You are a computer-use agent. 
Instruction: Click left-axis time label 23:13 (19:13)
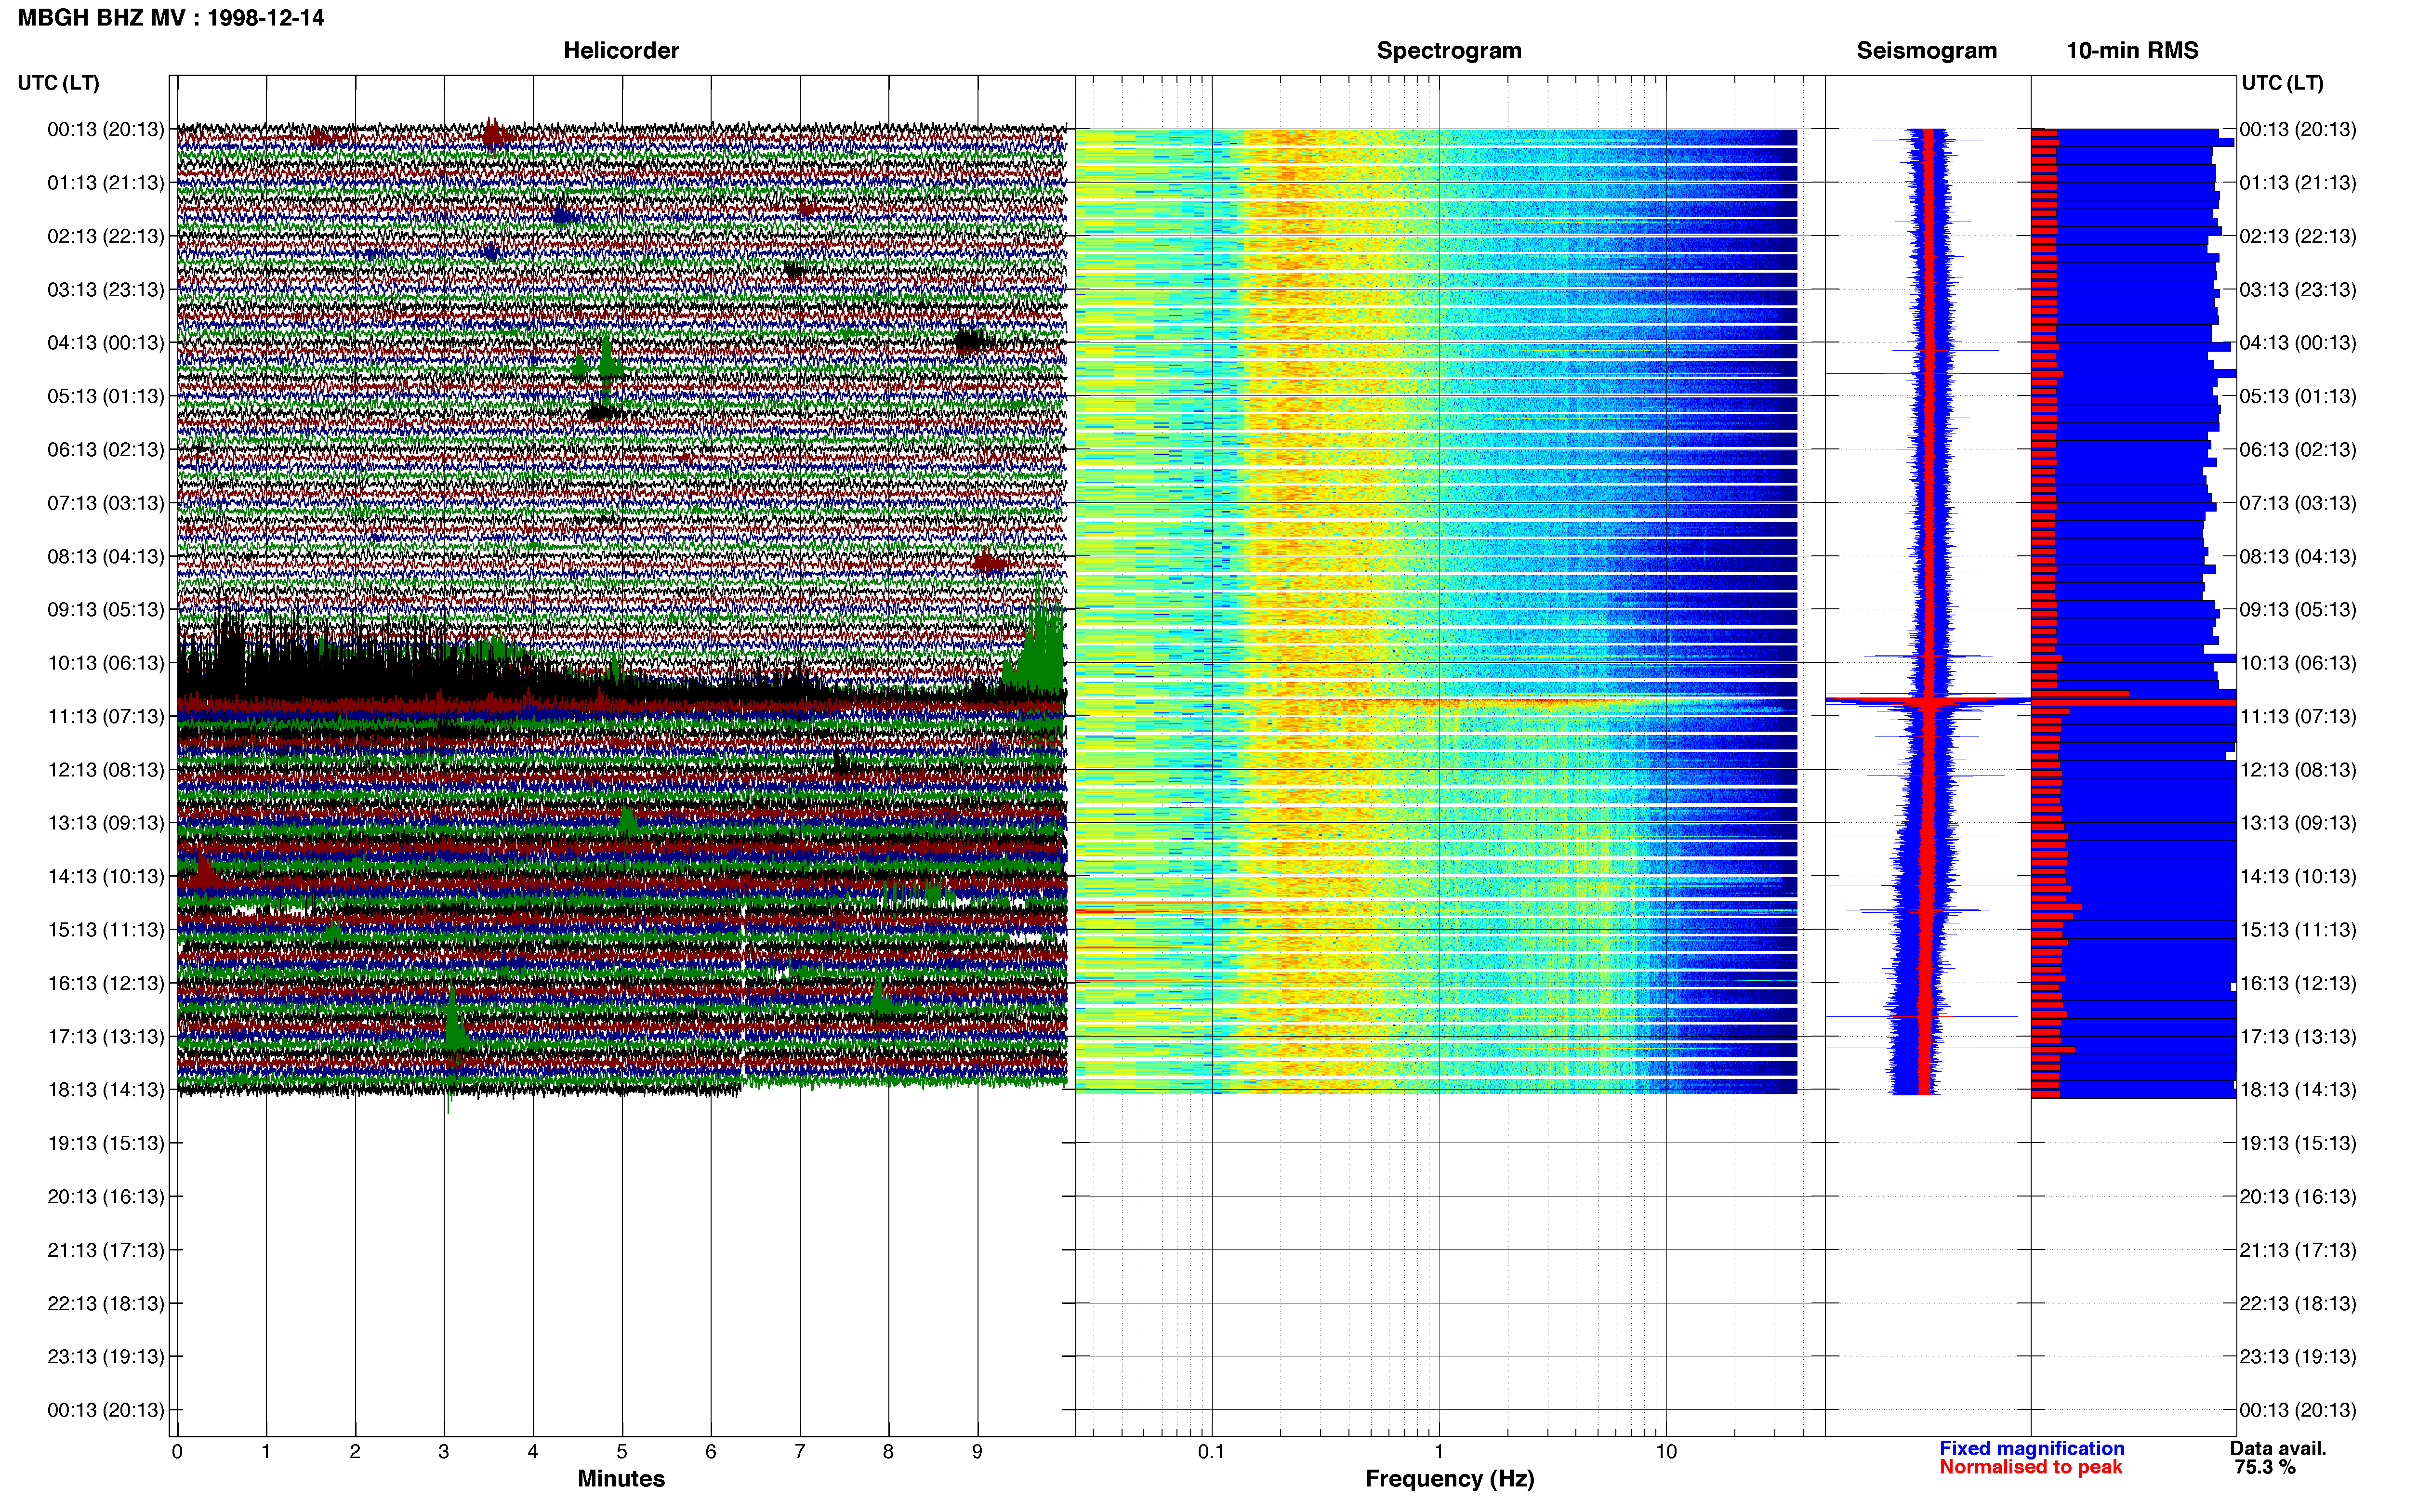106,1356
